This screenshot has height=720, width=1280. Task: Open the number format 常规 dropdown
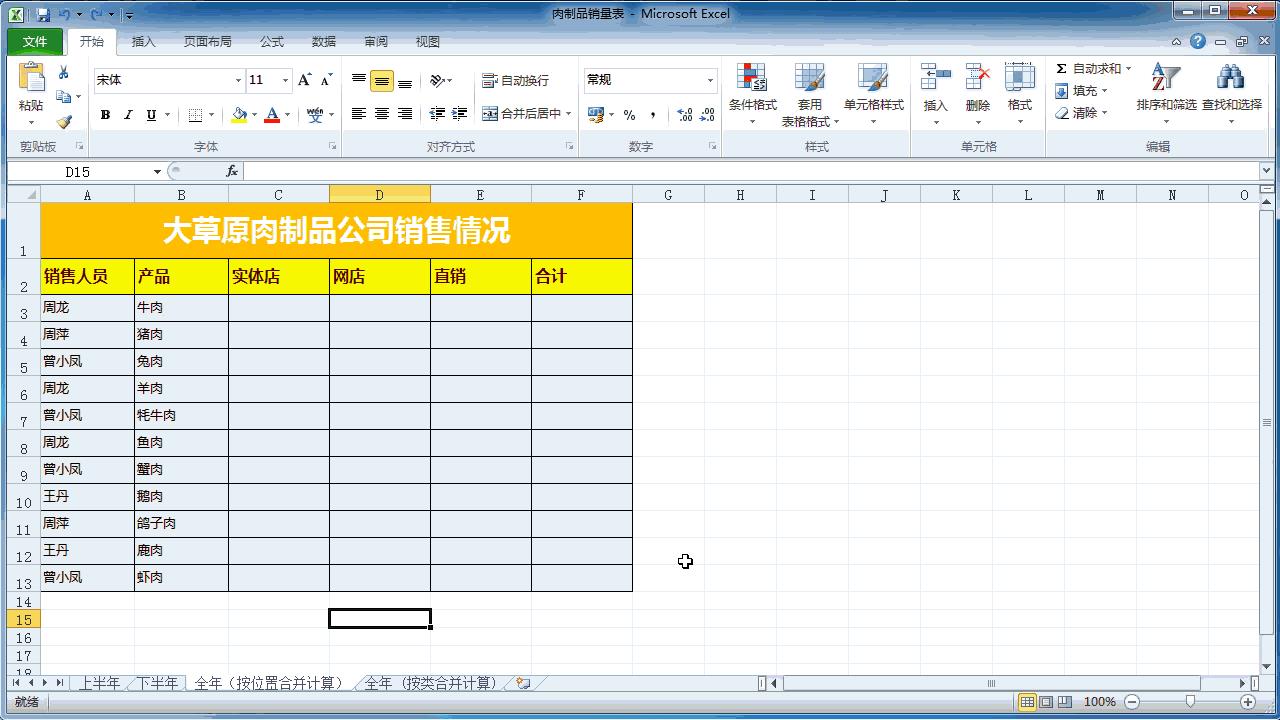click(x=710, y=80)
